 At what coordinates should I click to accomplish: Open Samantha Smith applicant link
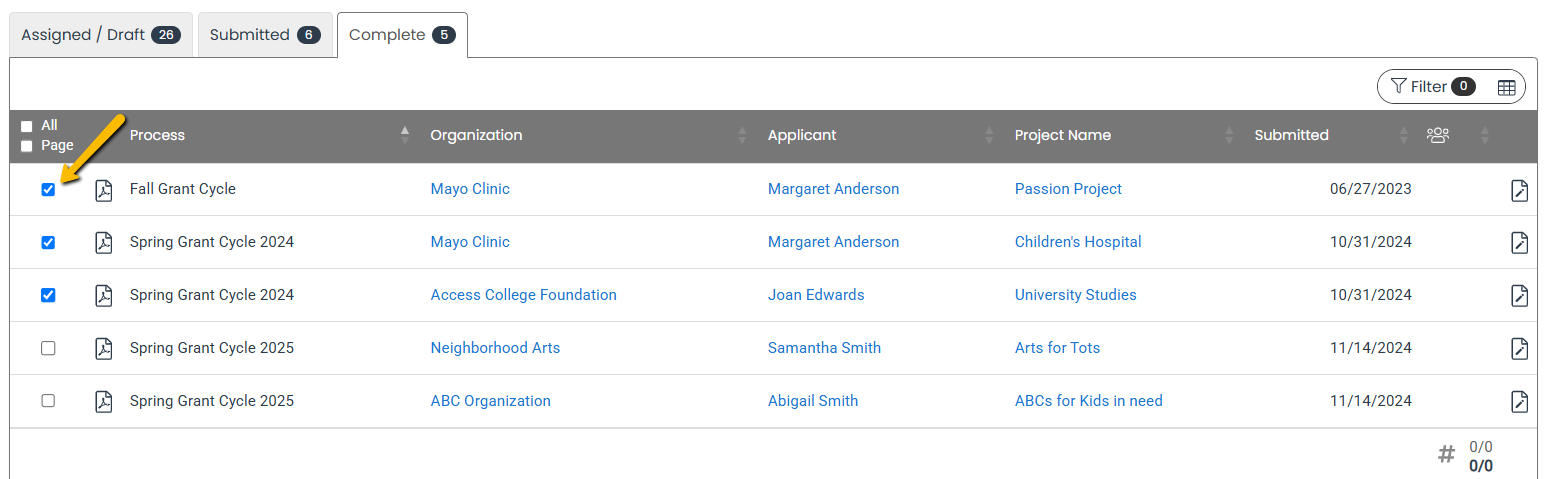coord(824,348)
